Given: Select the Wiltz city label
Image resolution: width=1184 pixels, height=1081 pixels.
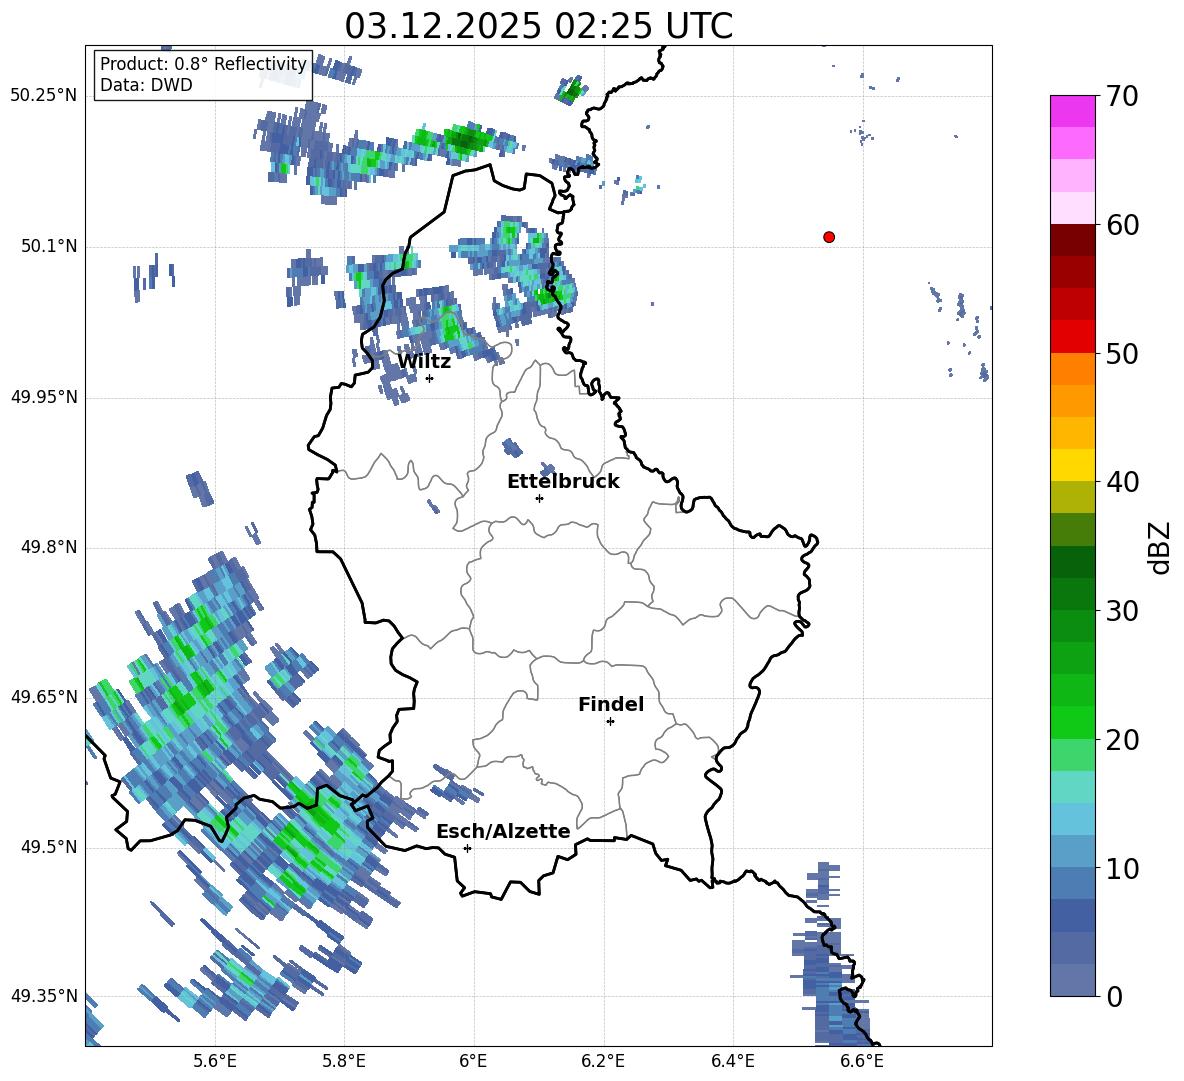Looking at the screenshot, I should (x=424, y=362).
